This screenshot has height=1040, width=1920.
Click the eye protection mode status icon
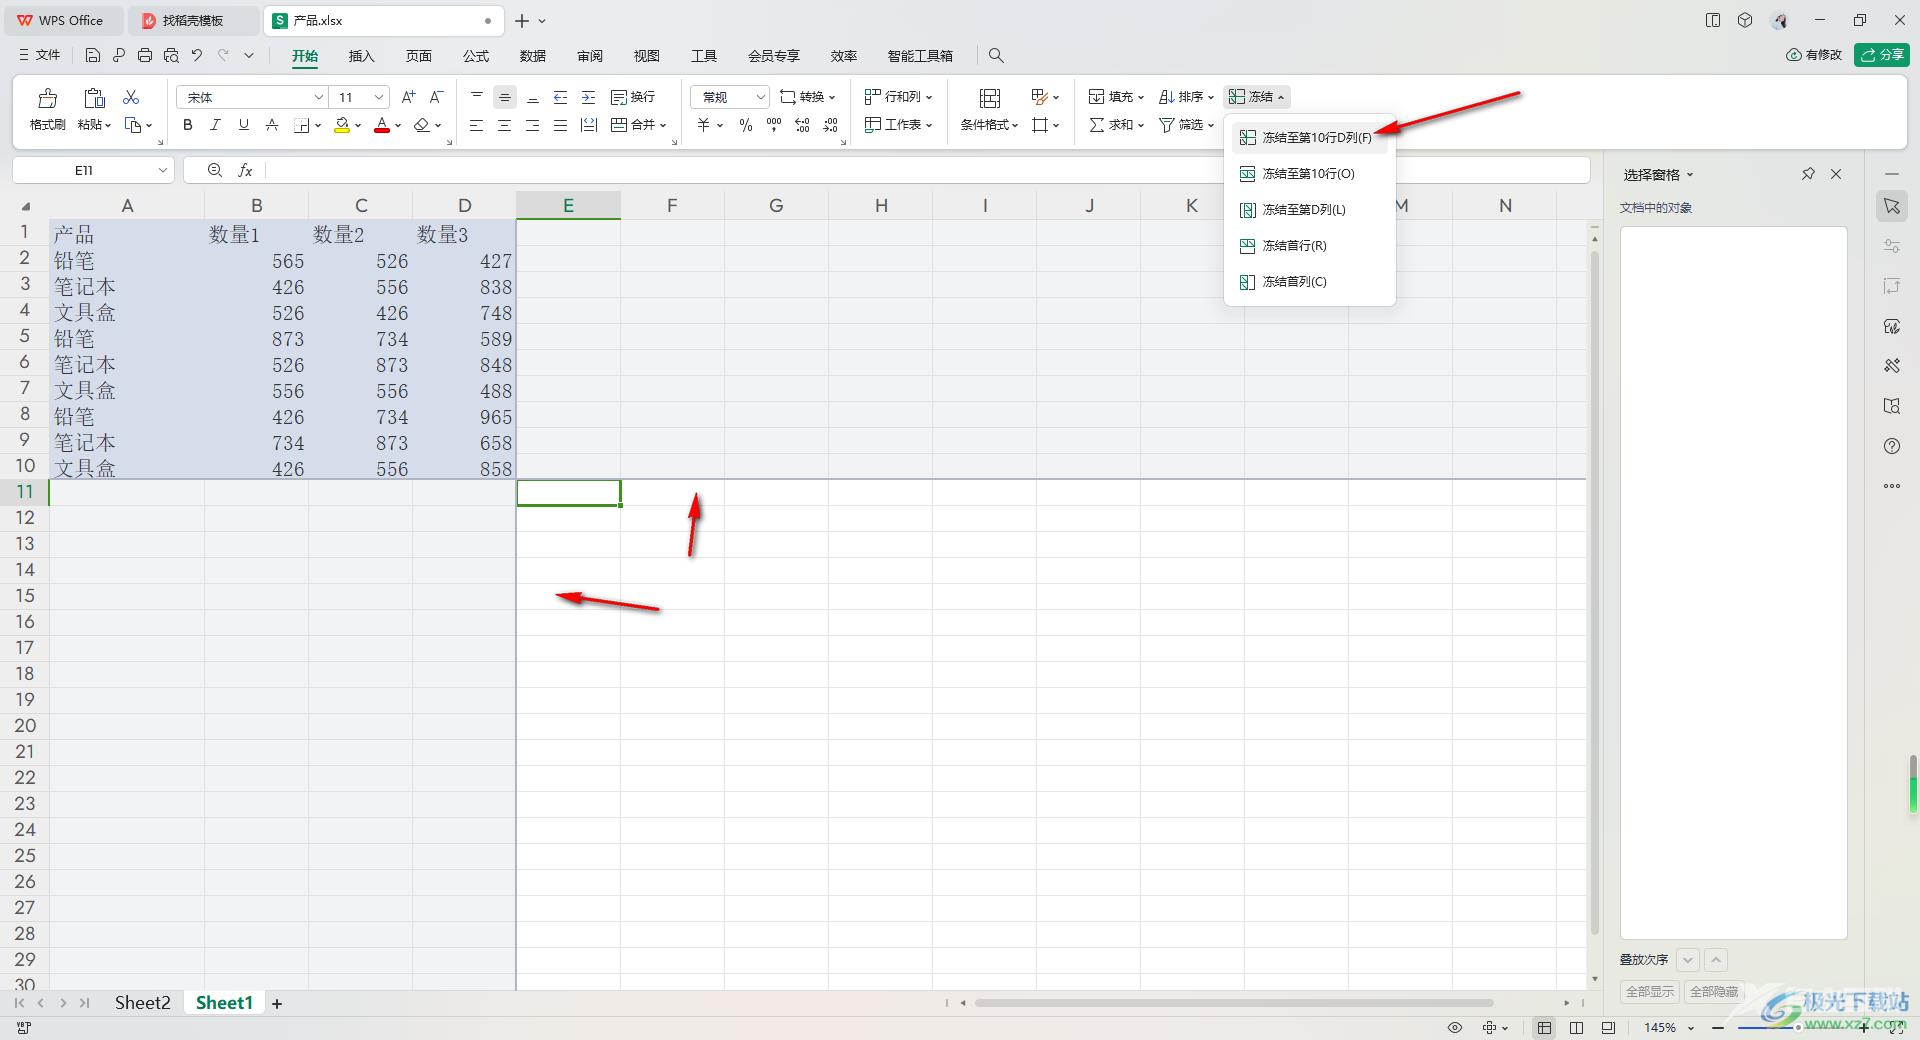click(1455, 1028)
